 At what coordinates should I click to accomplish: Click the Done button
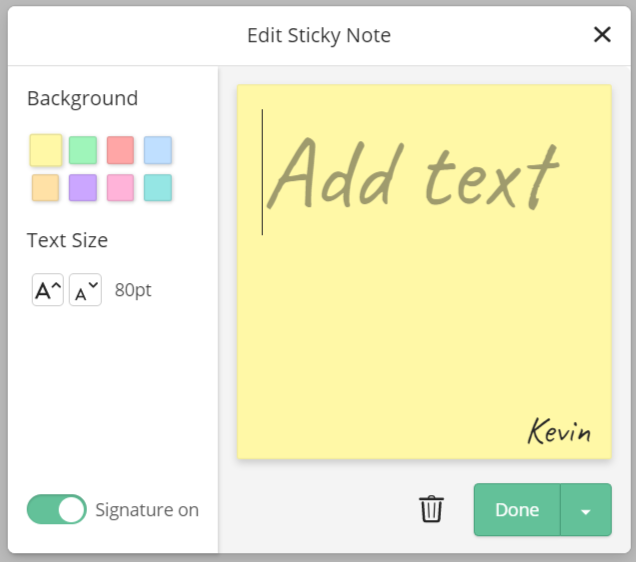(517, 510)
